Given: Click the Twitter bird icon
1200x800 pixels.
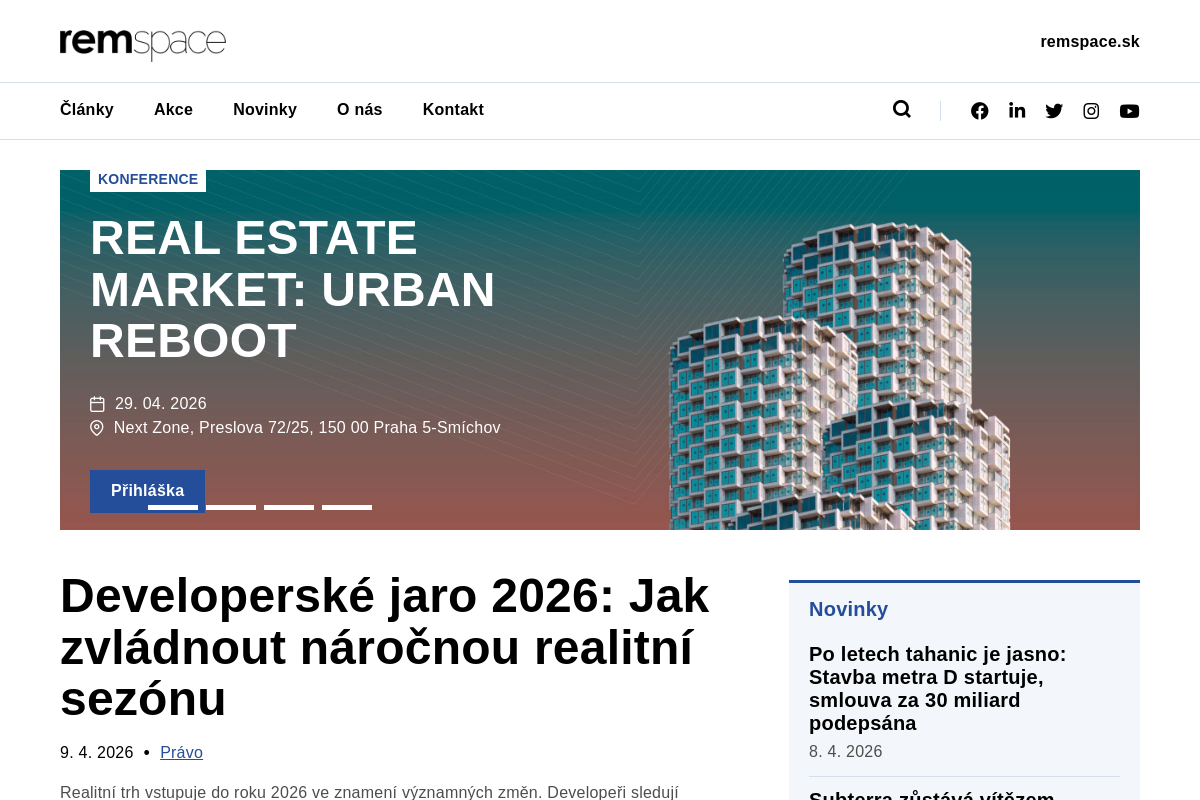Looking at the screenshot, I should click(x=1054, y=111).
